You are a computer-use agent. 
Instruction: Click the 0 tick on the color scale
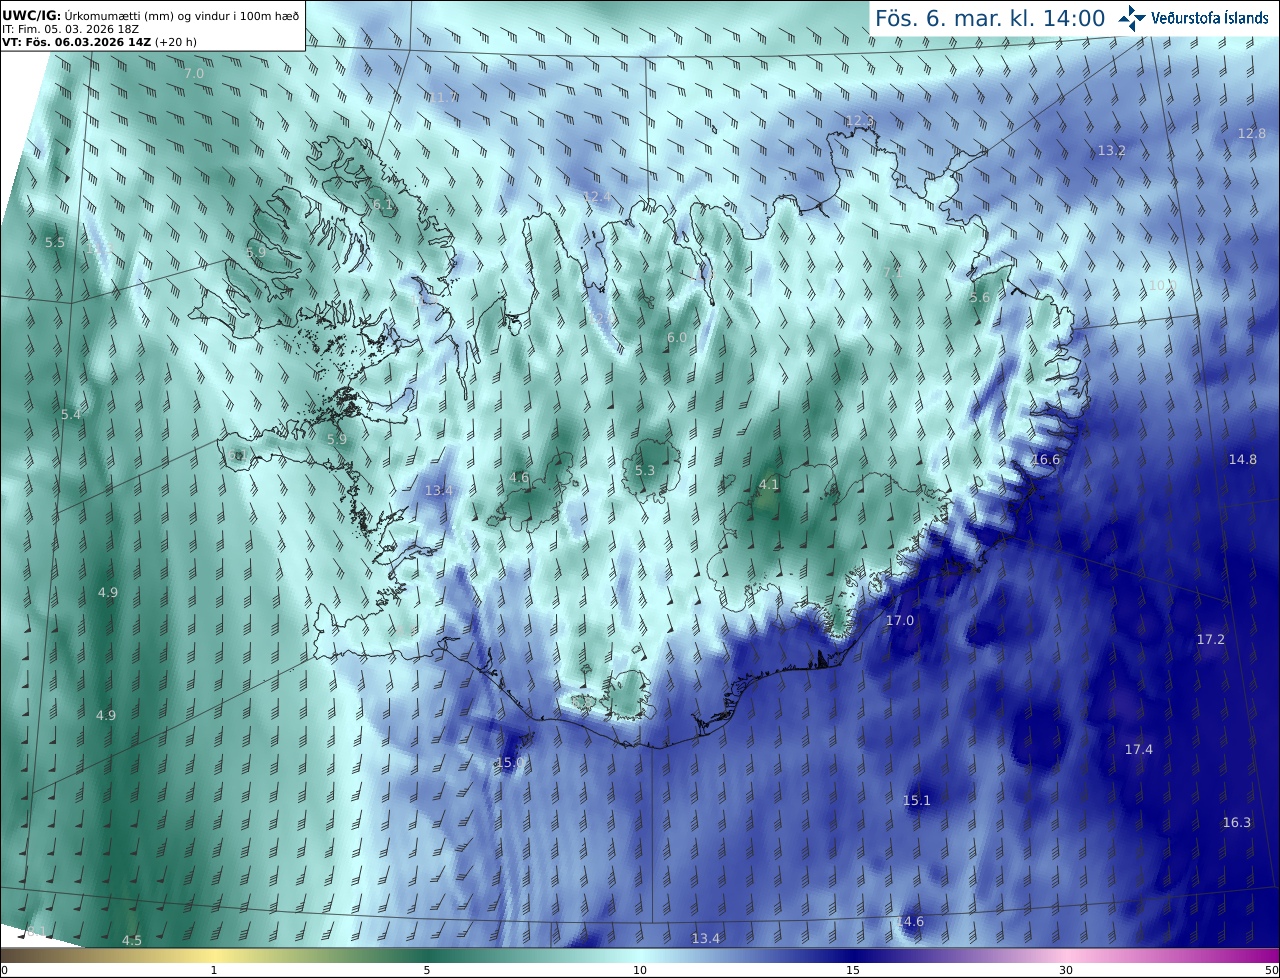tap(4, 970)
